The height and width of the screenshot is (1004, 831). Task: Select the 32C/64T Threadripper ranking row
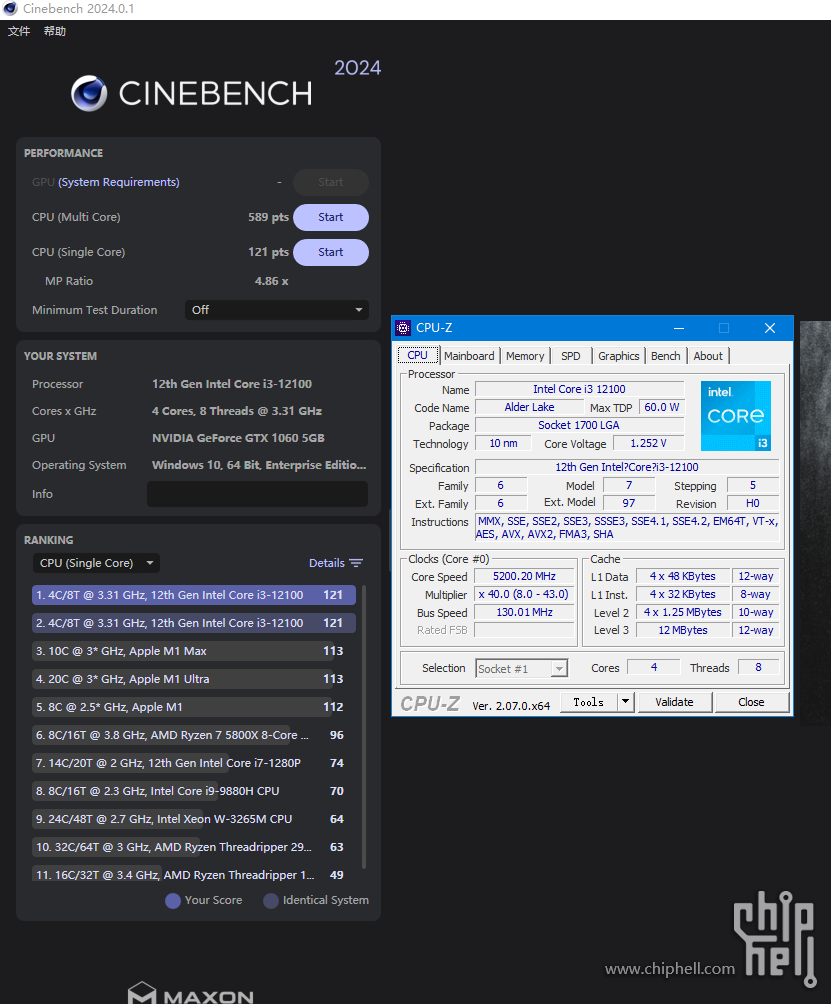[193, 847]
